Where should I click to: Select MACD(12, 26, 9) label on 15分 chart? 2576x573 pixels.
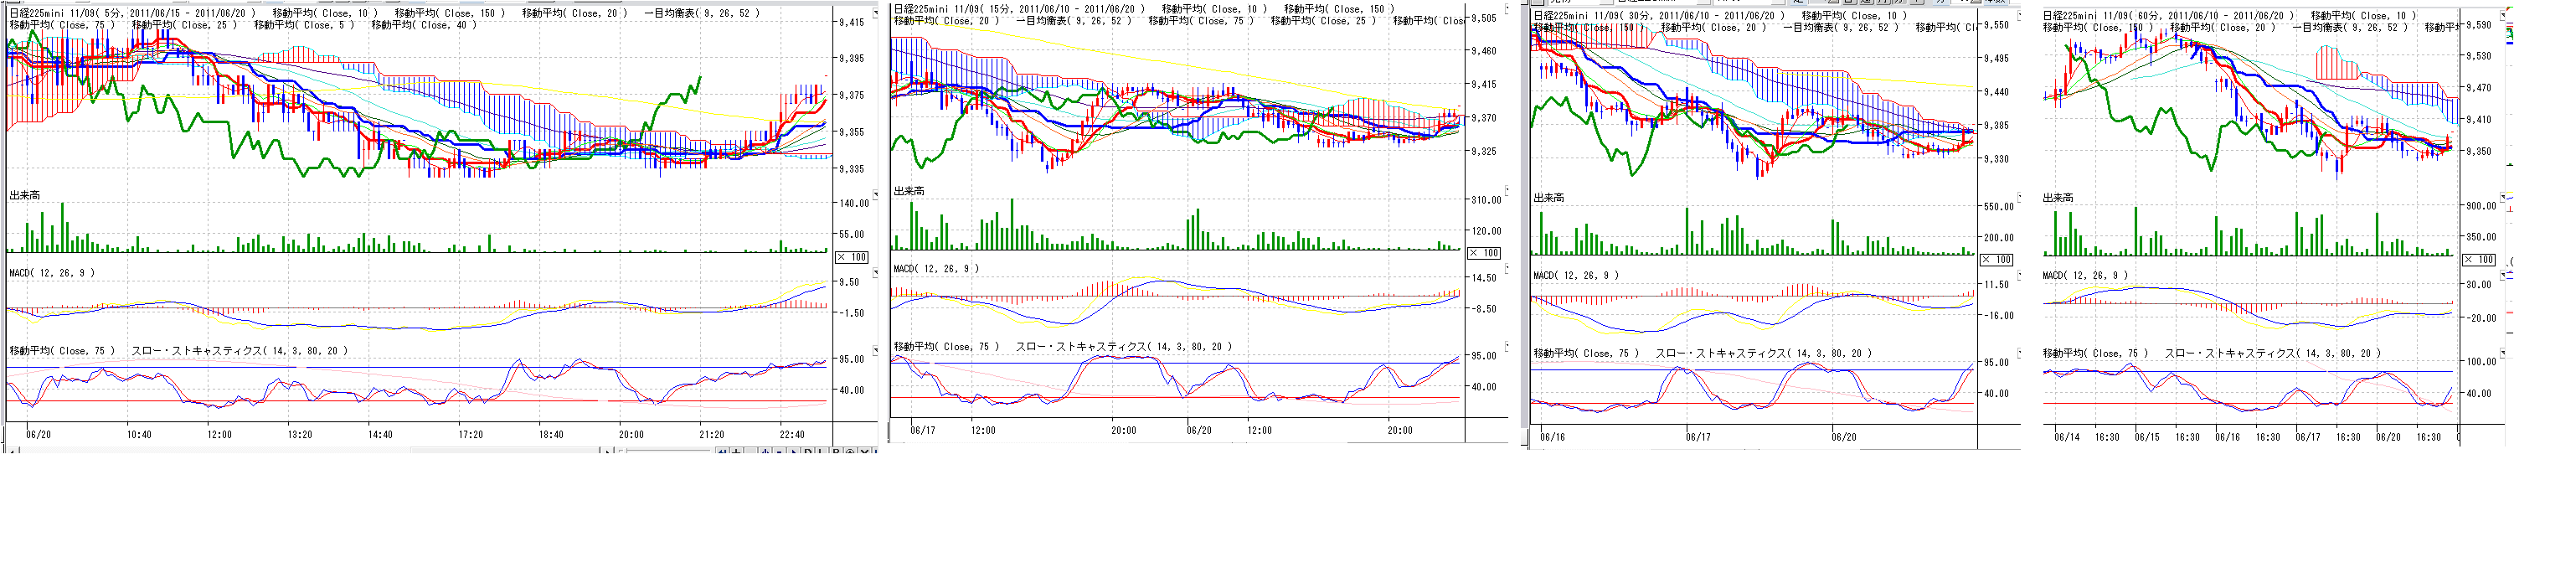(935, 269)
